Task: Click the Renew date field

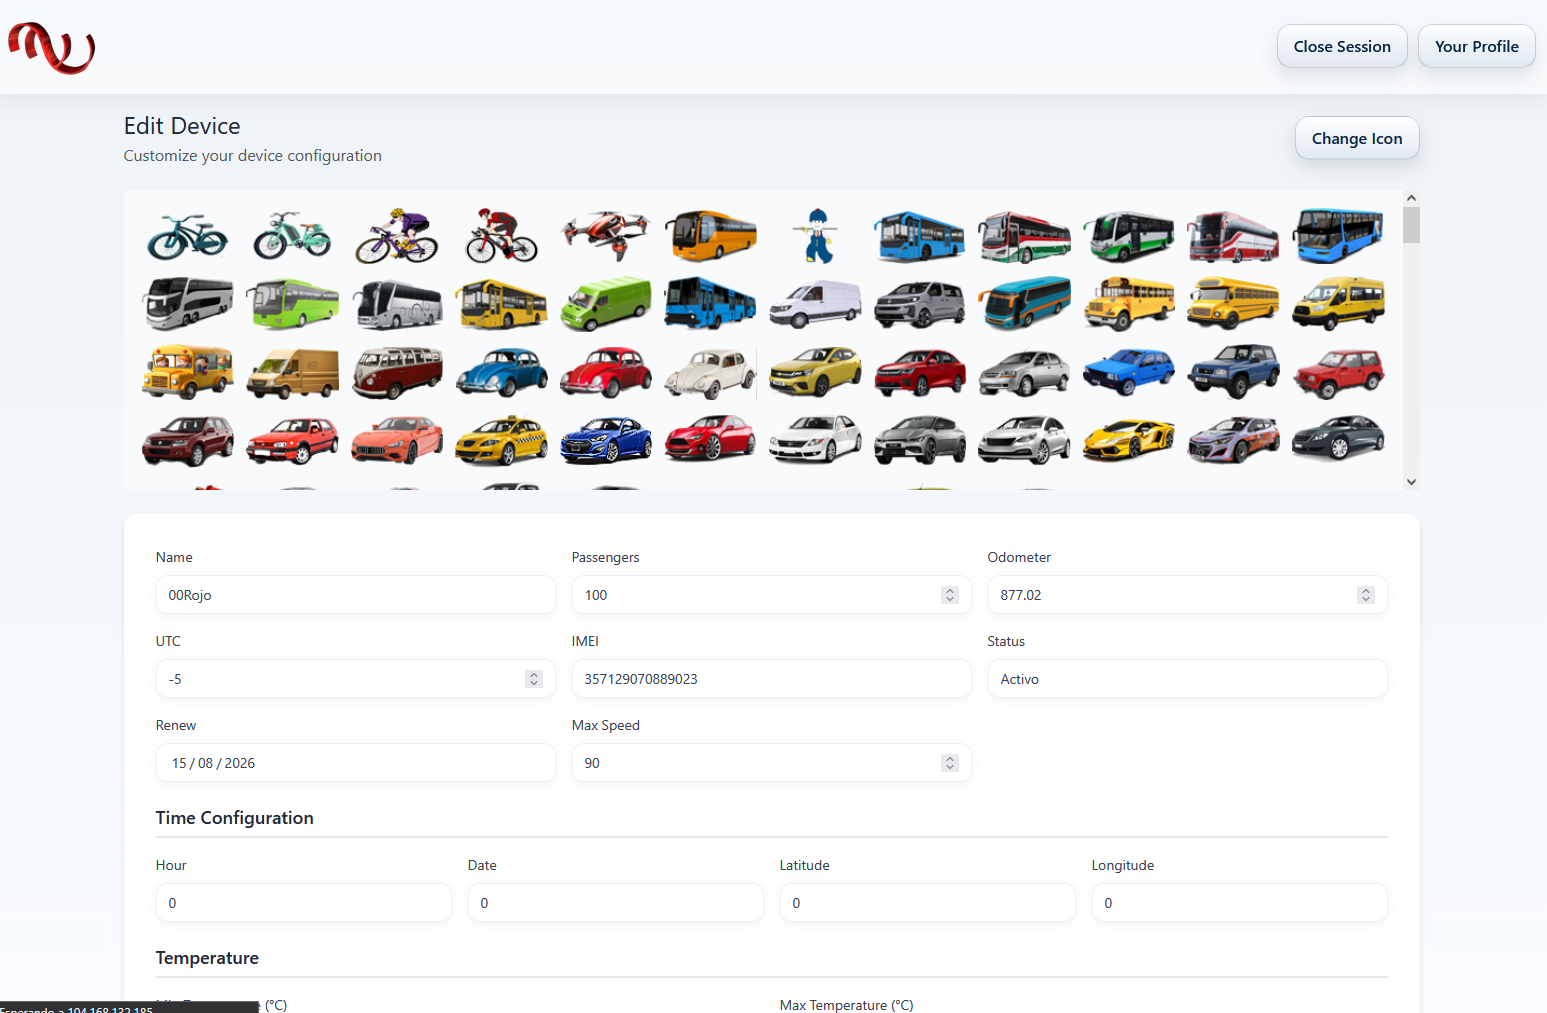Action: 355,763
